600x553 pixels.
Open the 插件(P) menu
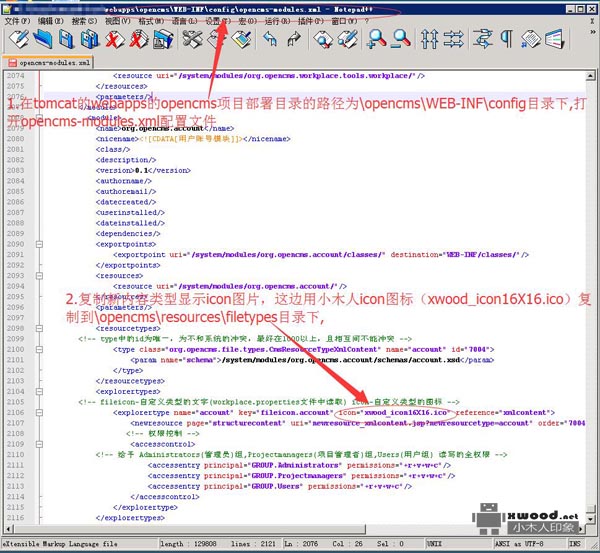click(311, 21)
